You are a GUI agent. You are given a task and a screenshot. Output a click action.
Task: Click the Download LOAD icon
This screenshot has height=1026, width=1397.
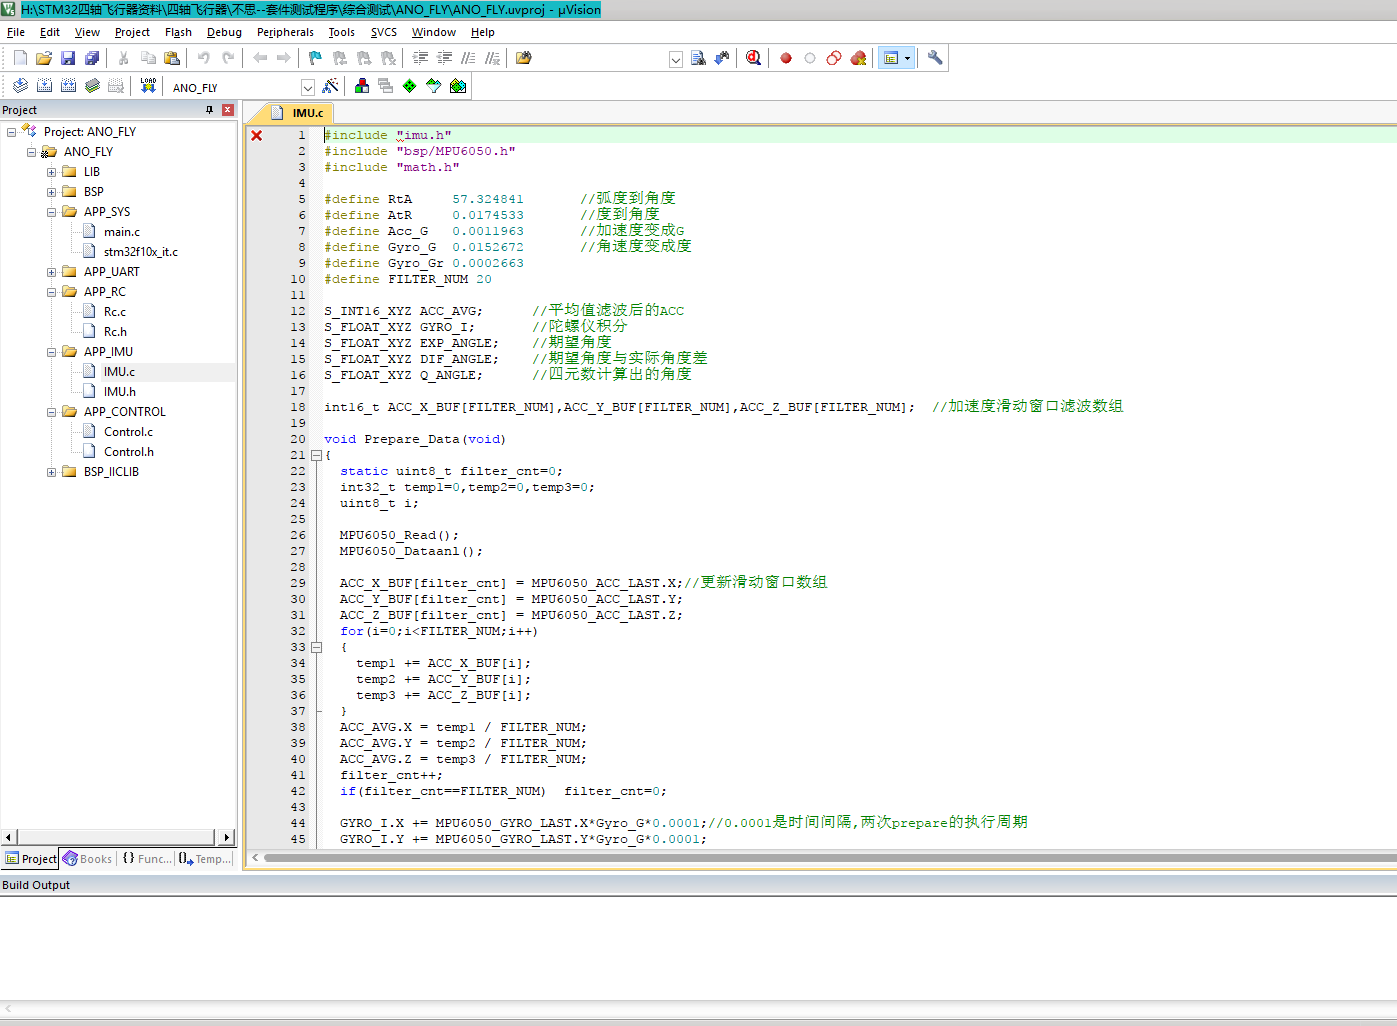[148, 86]
